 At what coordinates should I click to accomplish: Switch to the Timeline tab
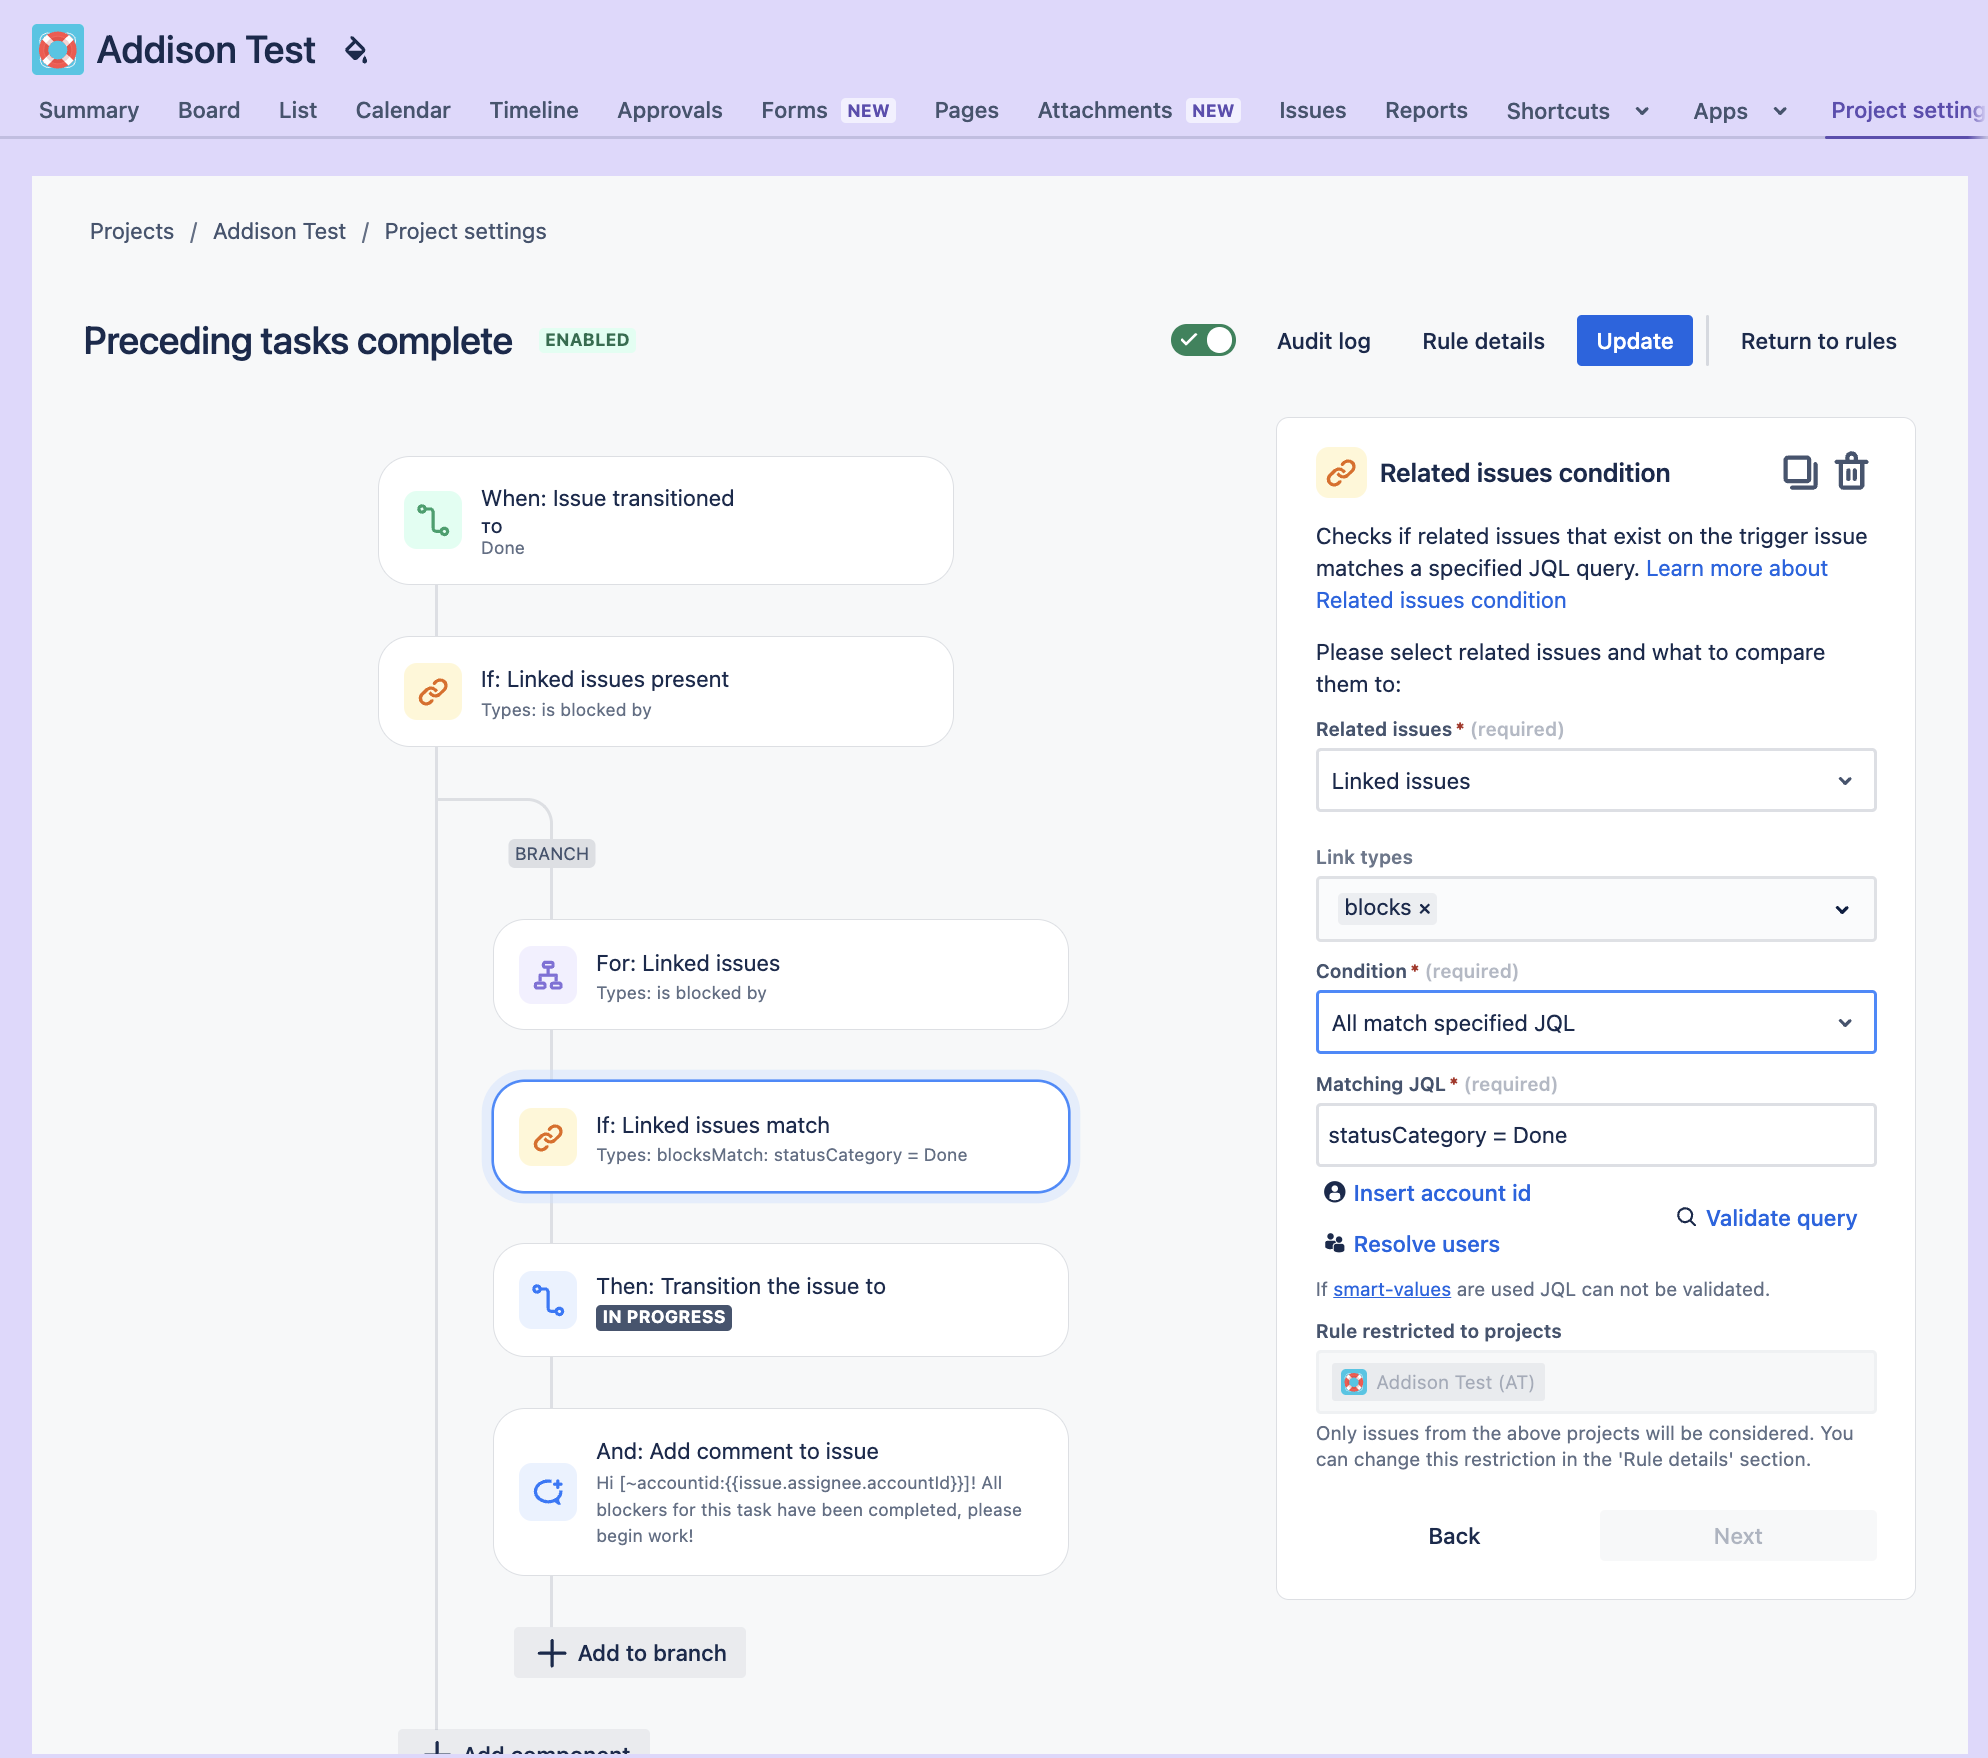[x=534, y=110]
